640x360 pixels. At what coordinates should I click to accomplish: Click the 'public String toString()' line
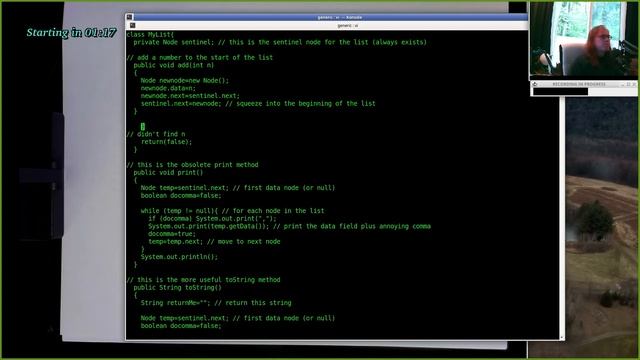coord(178,288)
